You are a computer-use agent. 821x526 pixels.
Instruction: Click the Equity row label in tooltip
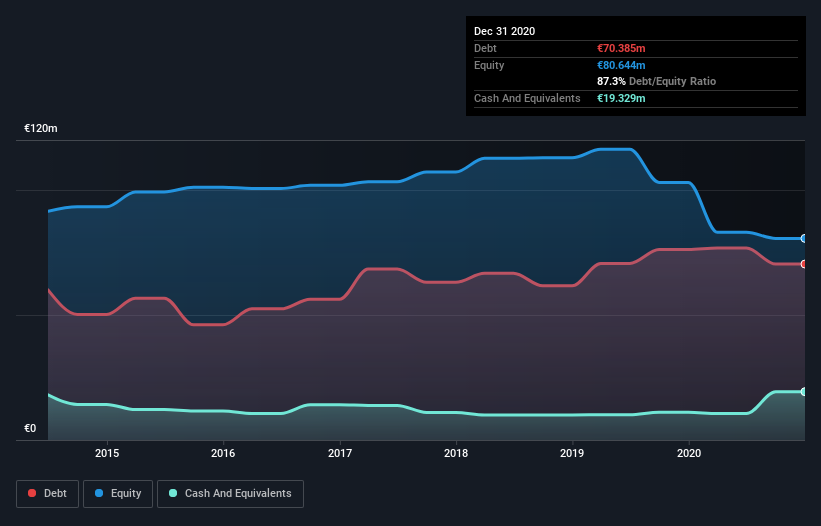[x=489, y=65]
